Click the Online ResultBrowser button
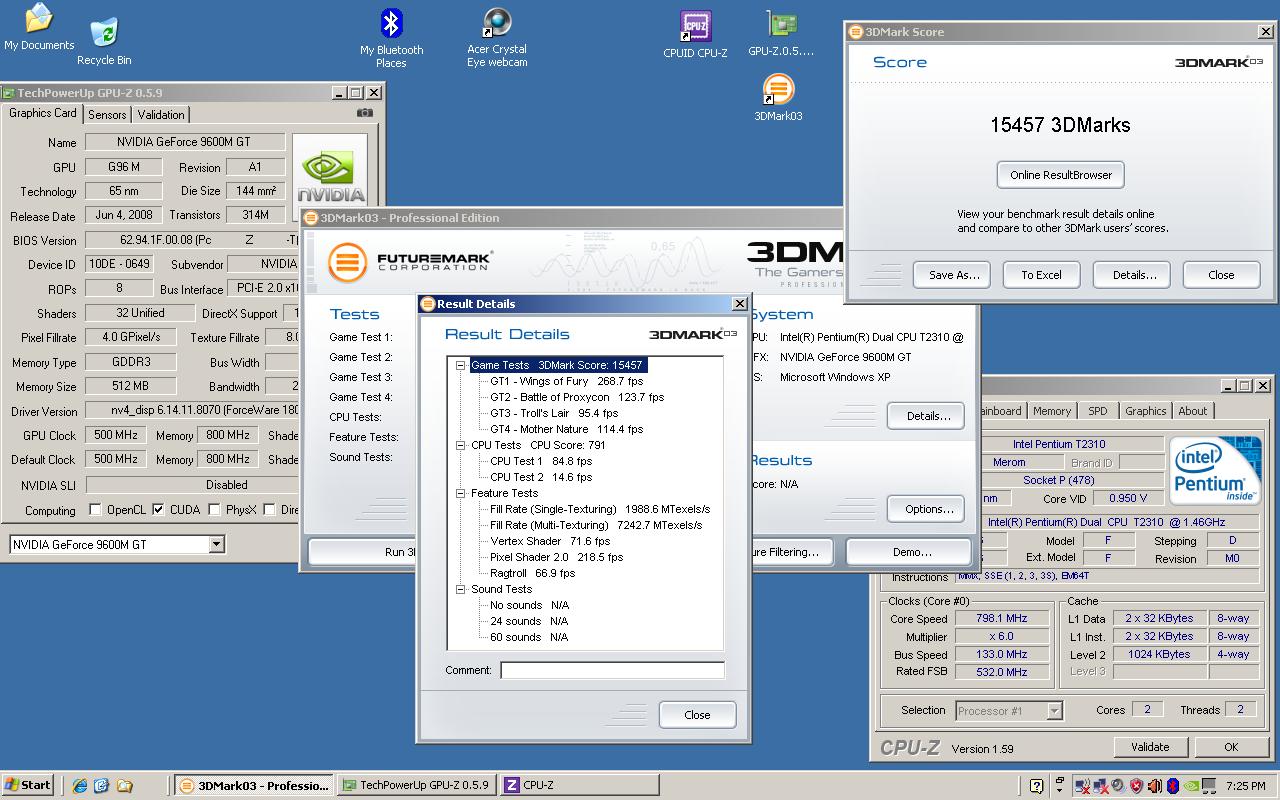This screenshot has width=1280, height=800. click(1060, 175)
